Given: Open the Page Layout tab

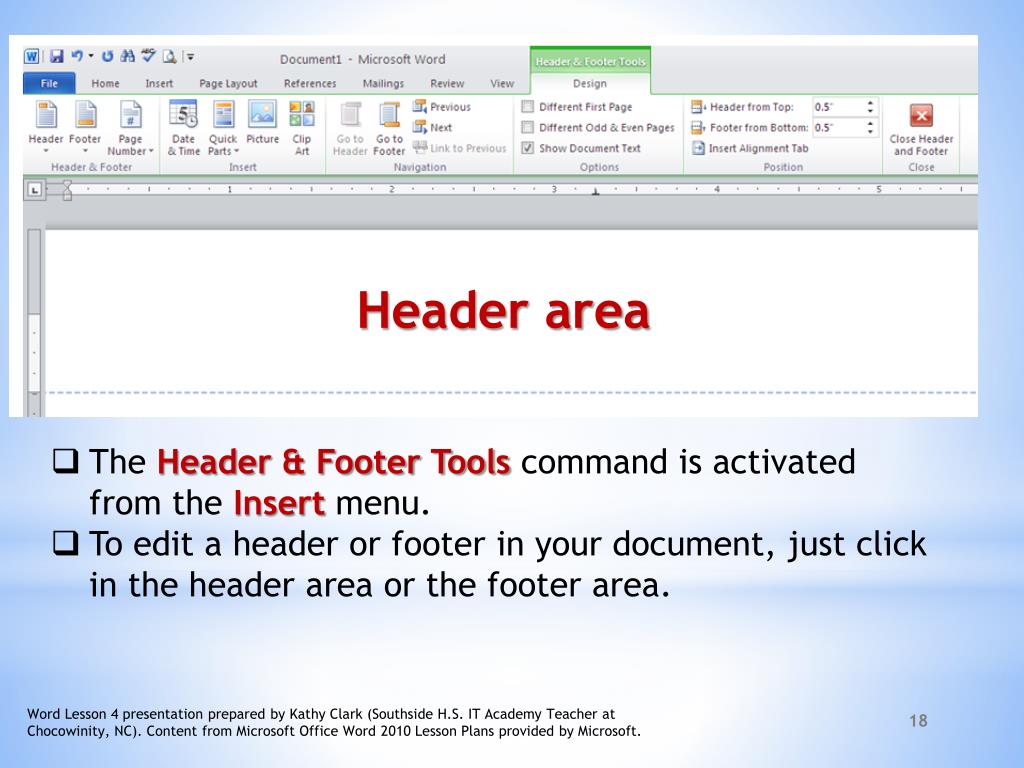Looking at the screenshot, I should (x=228, y=84).
